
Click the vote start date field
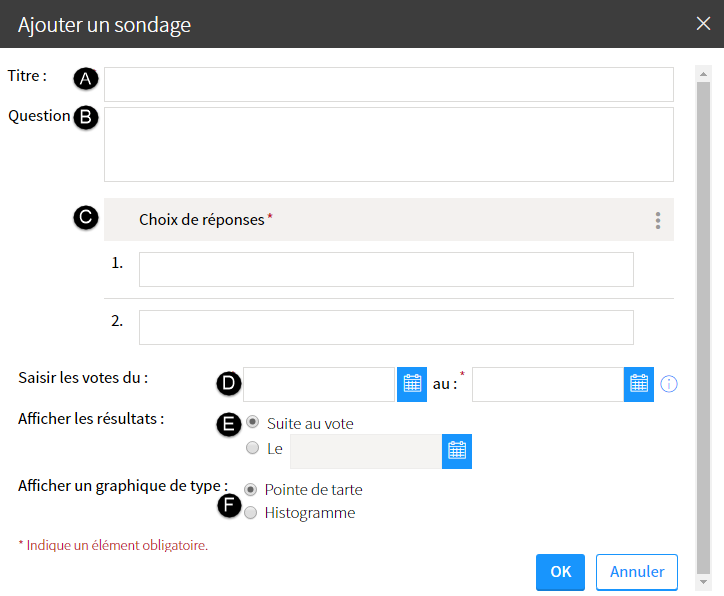[x=319, y=385]
